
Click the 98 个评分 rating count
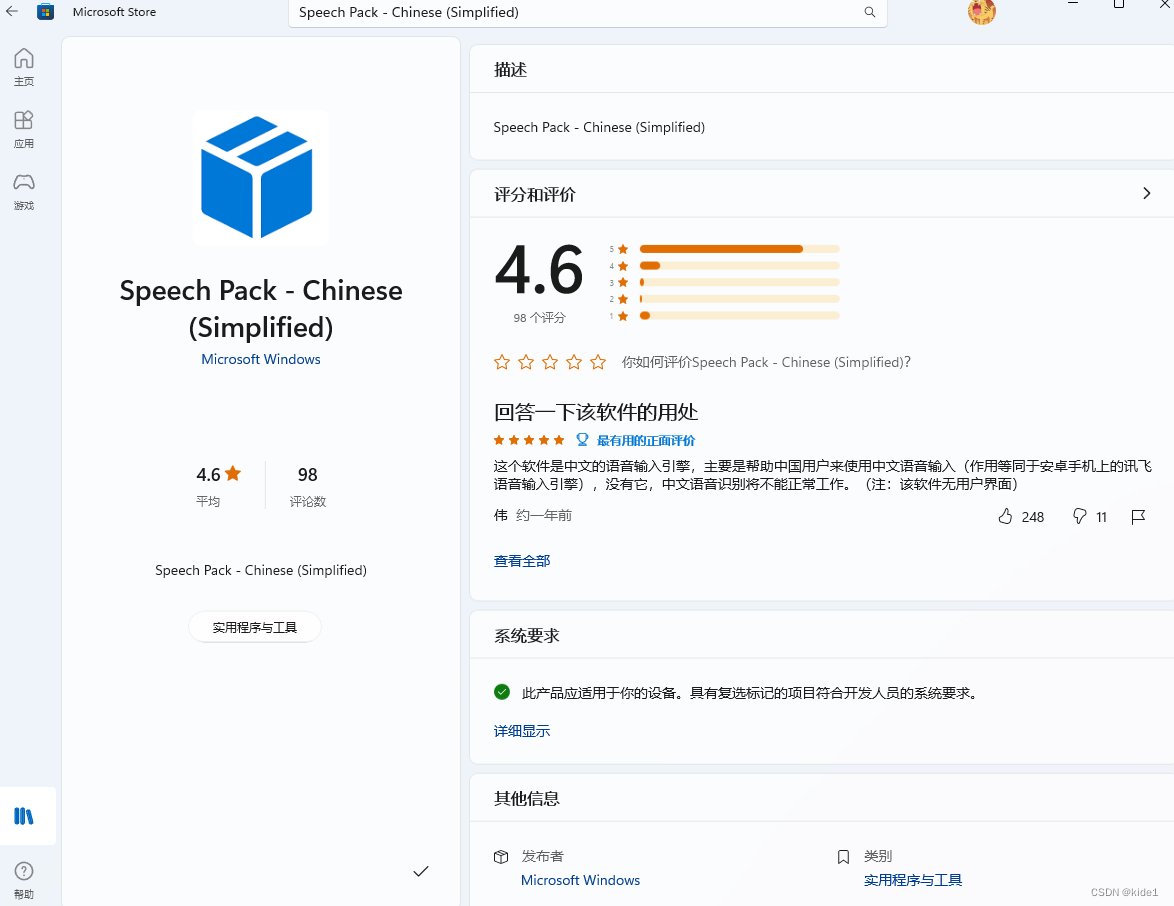(x=539, y=317)
